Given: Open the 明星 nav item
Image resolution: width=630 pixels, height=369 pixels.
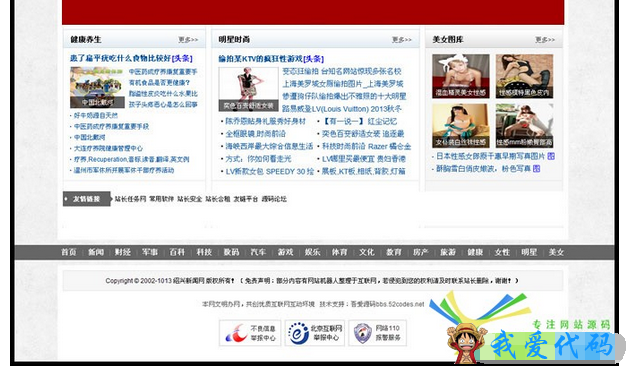Looking at the screenshot, I should click(529, 252).
